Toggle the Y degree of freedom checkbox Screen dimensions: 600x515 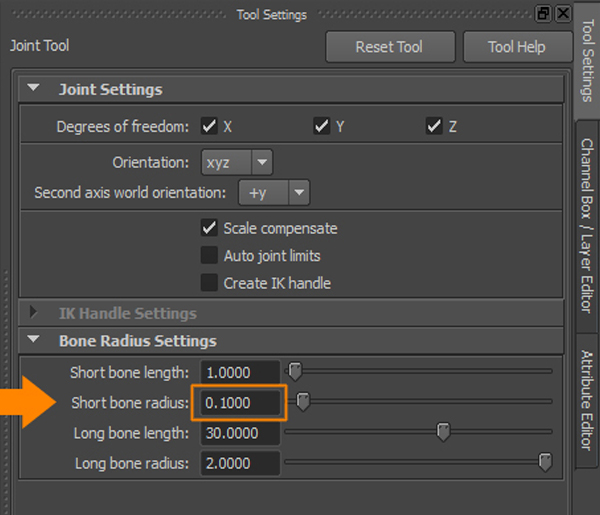pos(321,126)
